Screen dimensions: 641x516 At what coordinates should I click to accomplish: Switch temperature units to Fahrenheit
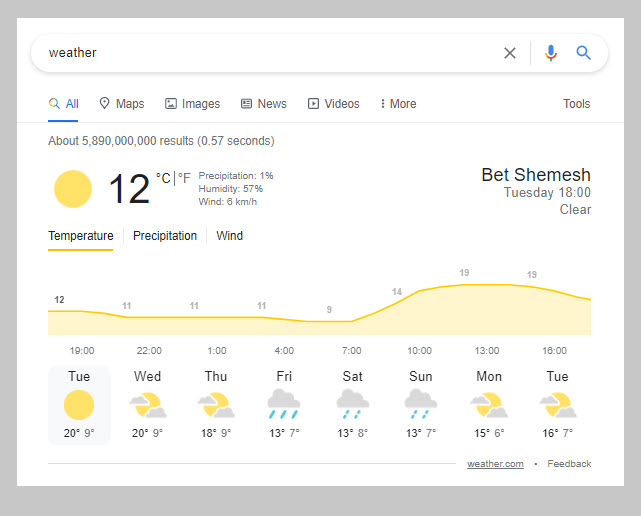coord(185,178)
